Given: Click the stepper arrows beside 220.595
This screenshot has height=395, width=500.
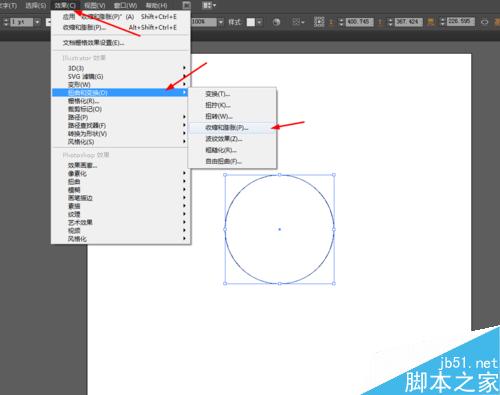Looking at the screenshot, I should tap(442, 22).
